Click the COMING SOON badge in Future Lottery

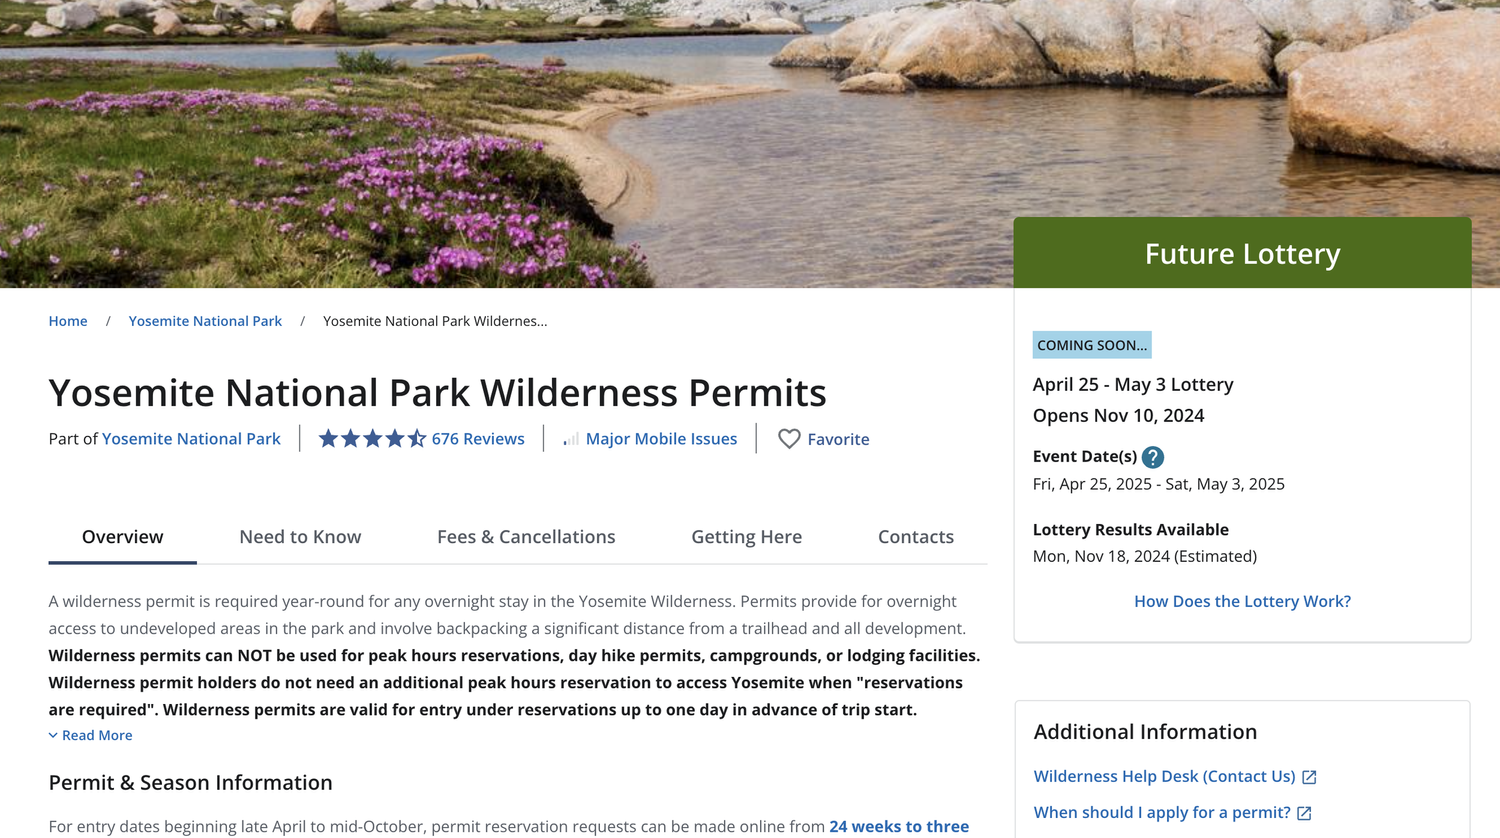click(1092, 344)
